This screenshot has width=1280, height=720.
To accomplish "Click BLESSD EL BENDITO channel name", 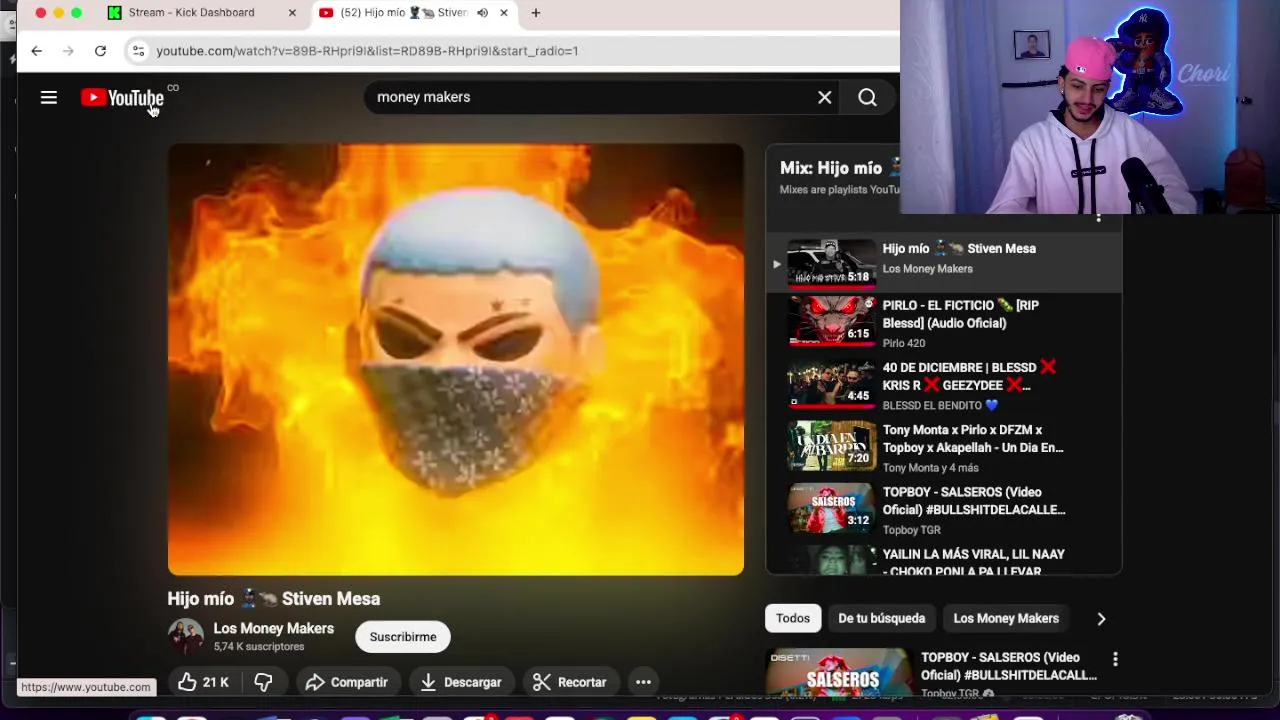I will [x=940, y=405].
